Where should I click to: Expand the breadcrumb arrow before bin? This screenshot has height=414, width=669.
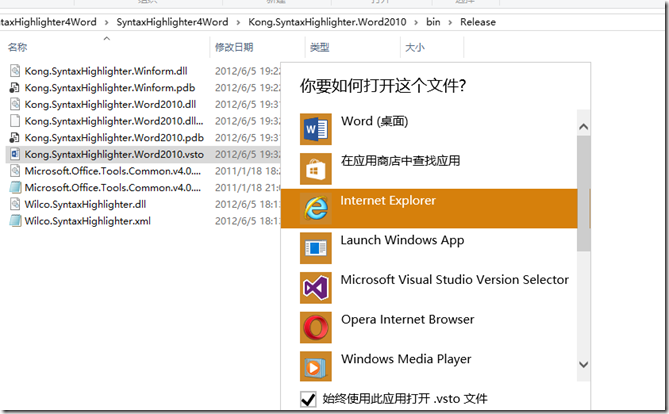coord(416,22)
